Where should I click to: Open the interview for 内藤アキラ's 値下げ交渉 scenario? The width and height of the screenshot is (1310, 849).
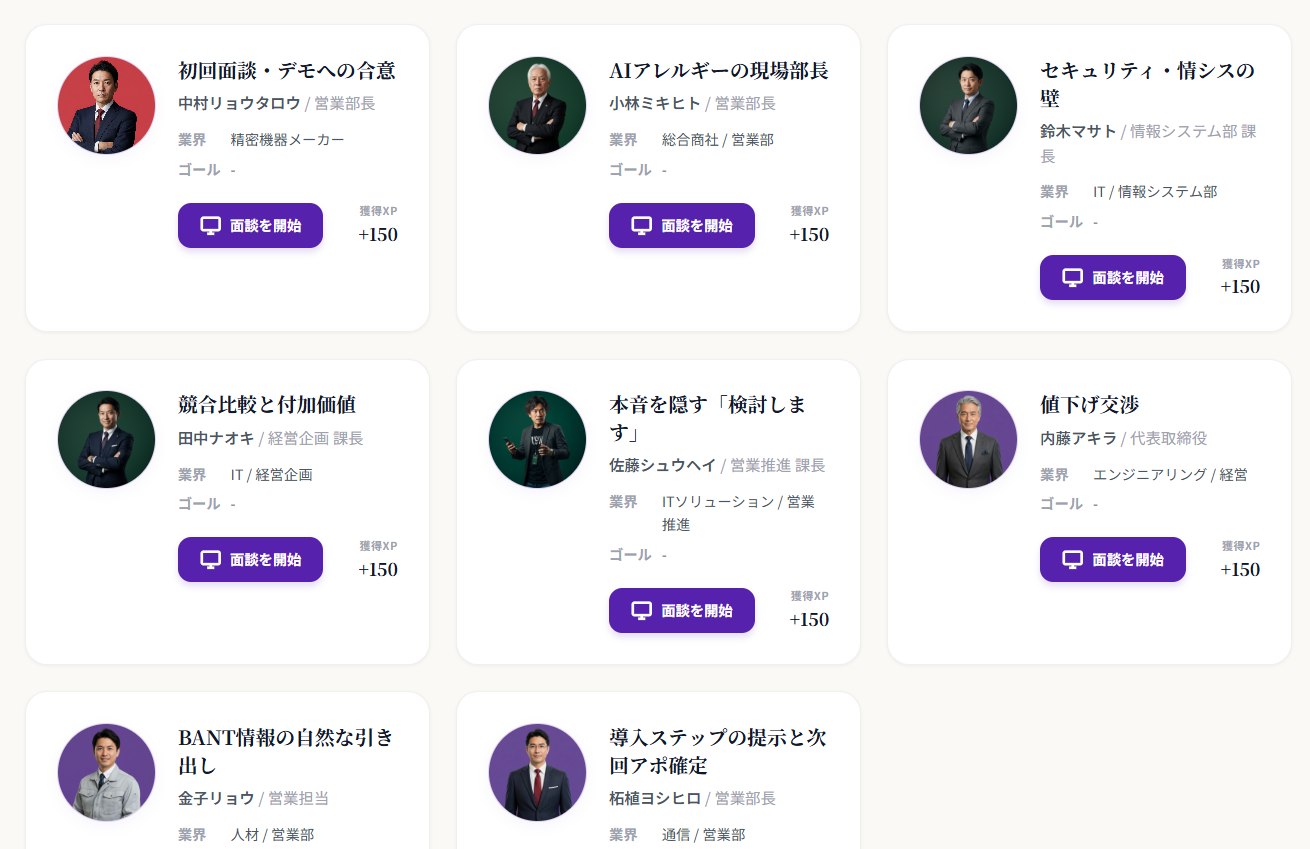click(1112, 559)
